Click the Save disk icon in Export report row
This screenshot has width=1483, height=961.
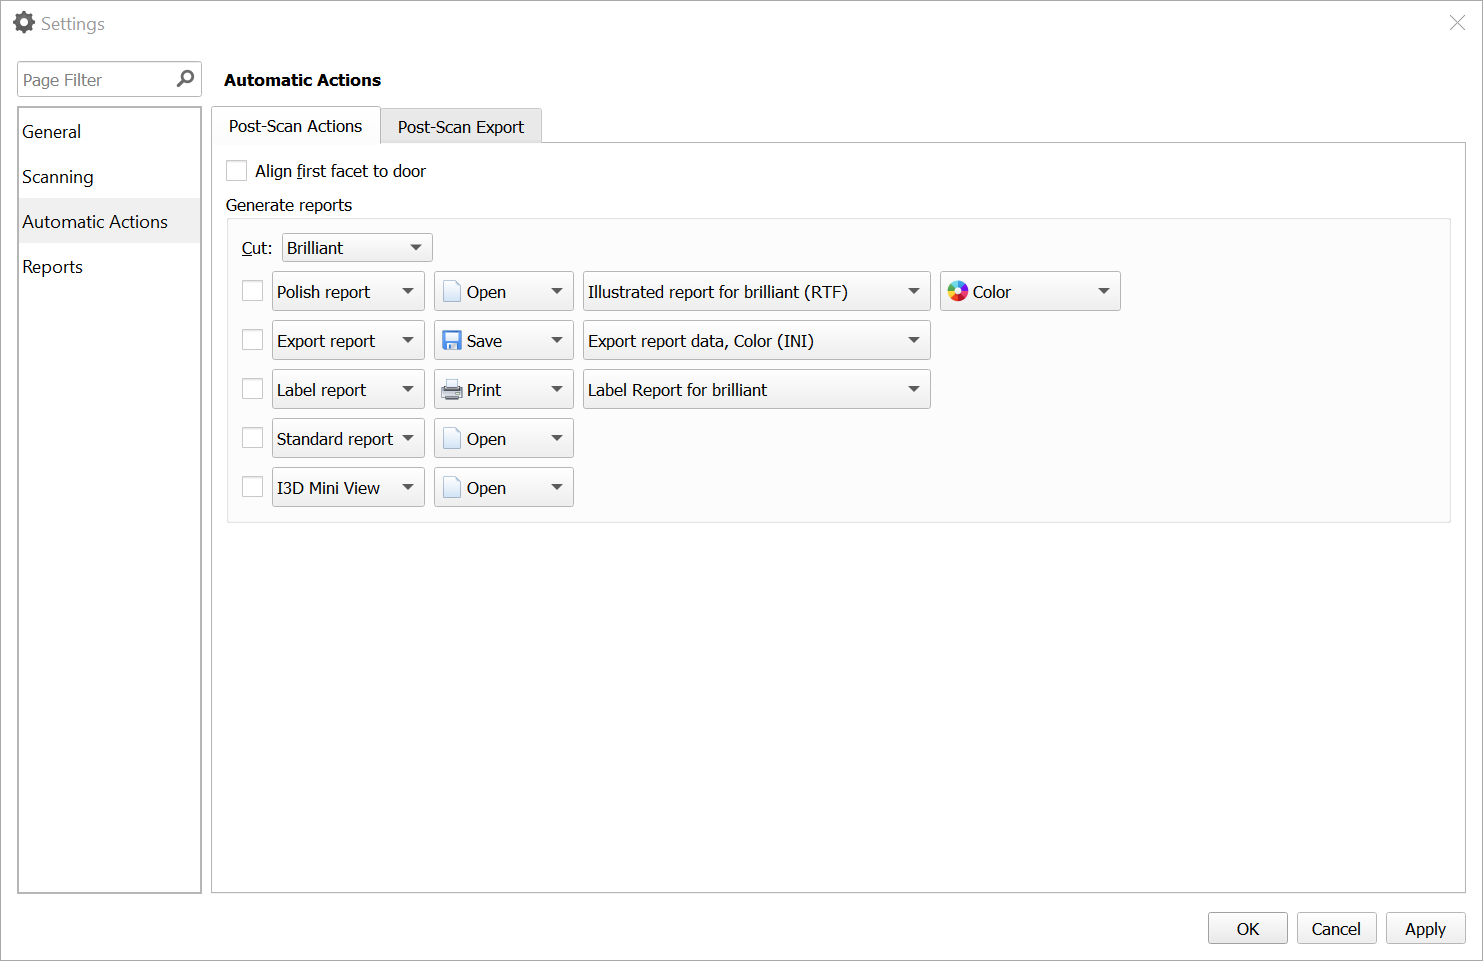(x=452, y=340)
